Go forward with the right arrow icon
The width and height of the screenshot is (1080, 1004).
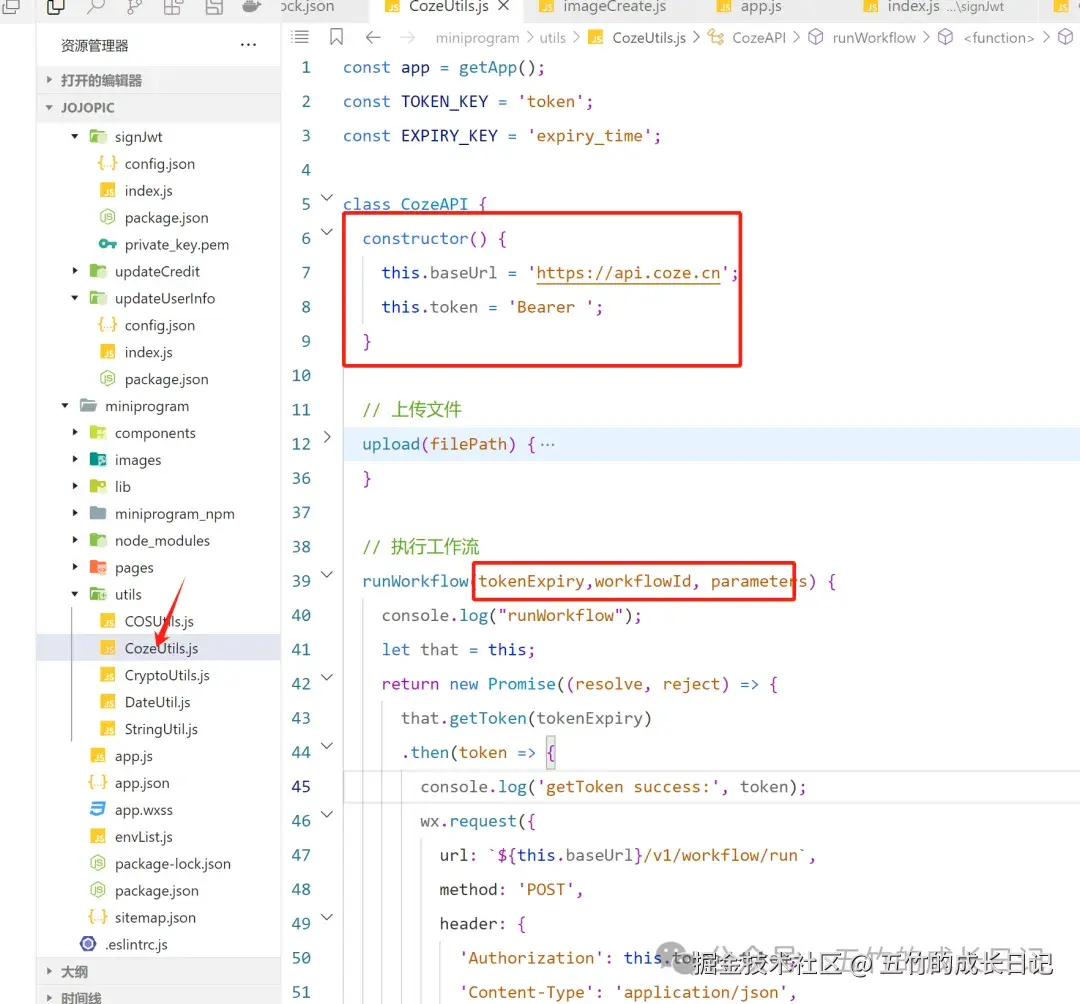click(408, 37)
